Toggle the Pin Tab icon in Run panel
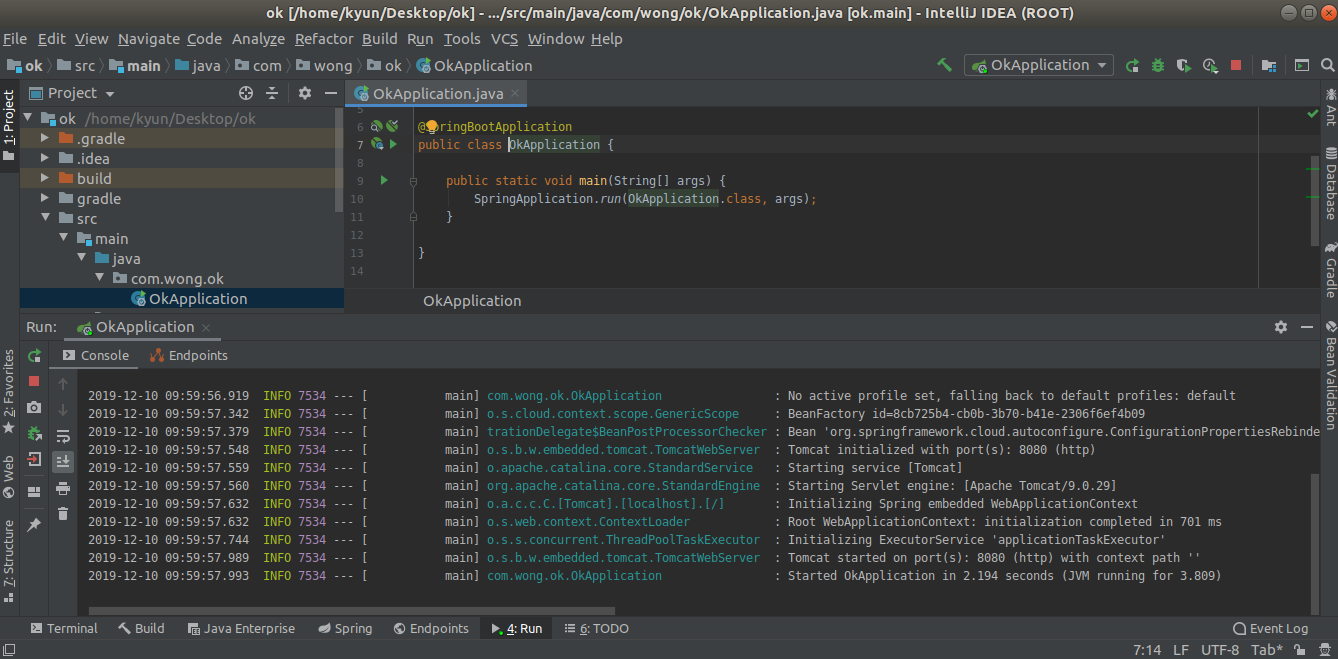Viewport: 1338px width, 659px height. (x=34, y=525)
